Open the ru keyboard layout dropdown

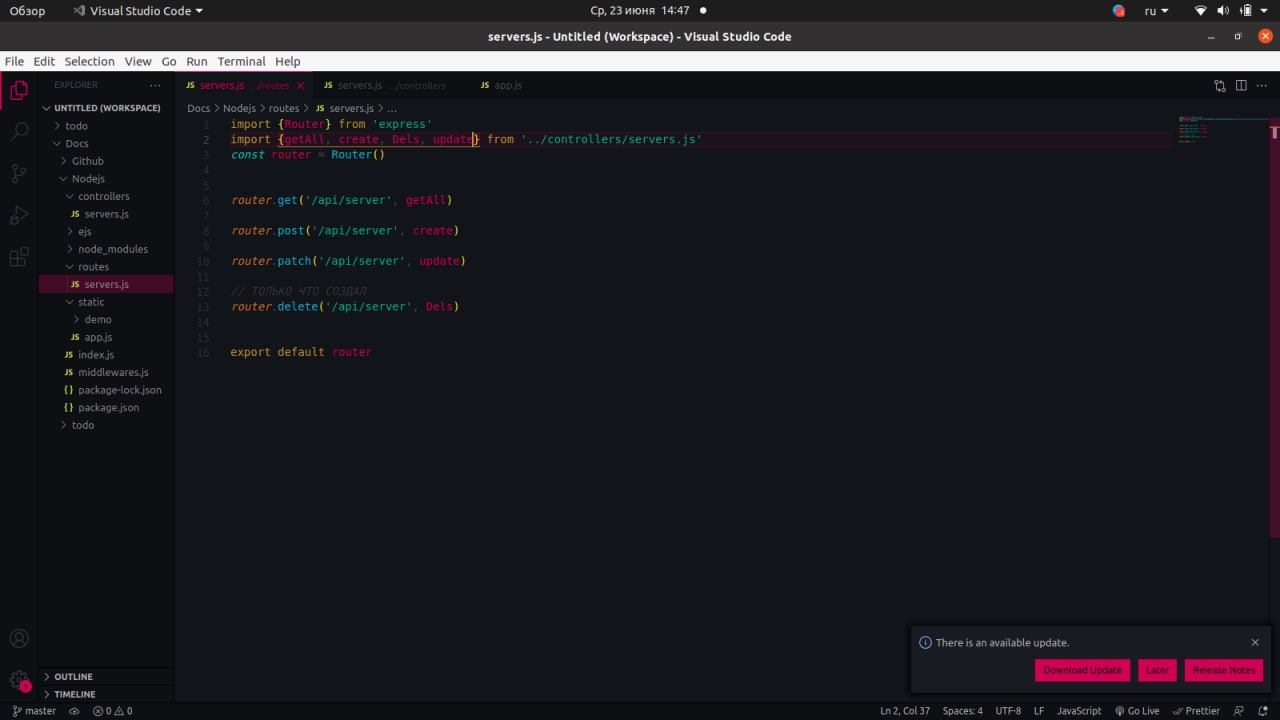tap(1156, 11)
